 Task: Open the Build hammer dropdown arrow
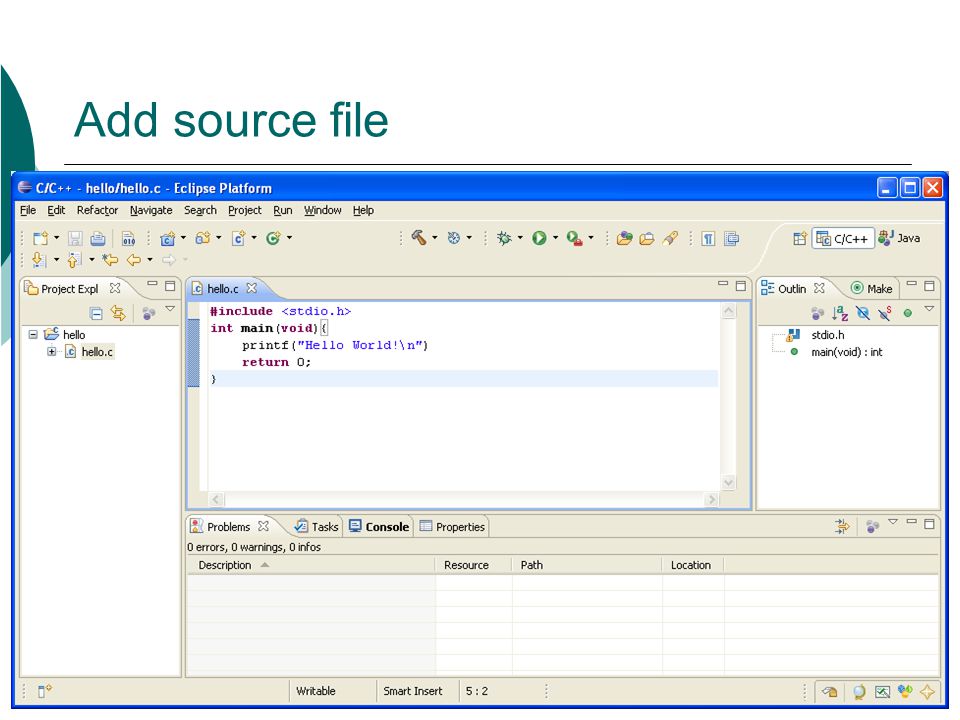pyautogui.click(x=435, y=238)
